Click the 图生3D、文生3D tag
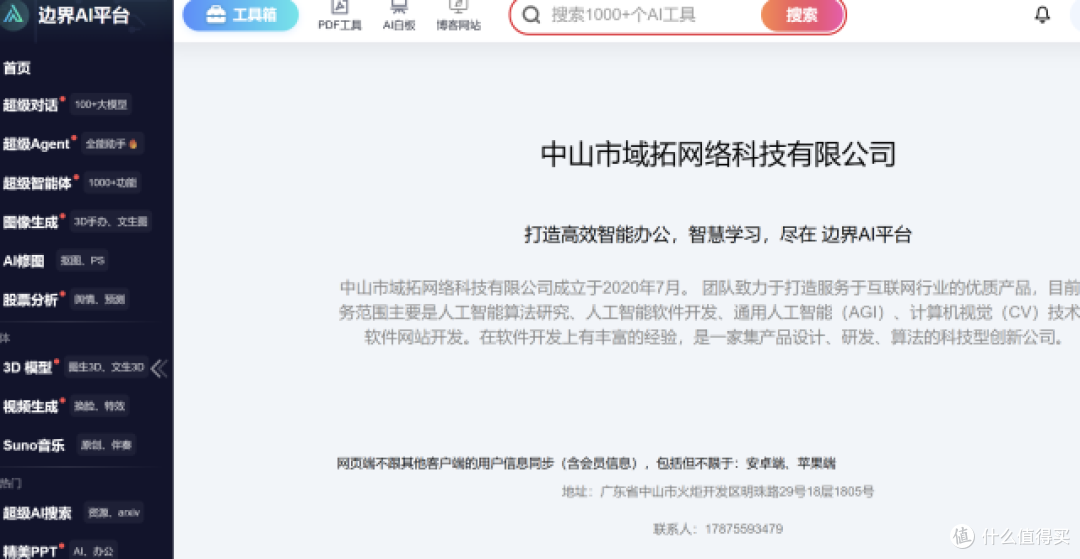 [x=106, y=367]
